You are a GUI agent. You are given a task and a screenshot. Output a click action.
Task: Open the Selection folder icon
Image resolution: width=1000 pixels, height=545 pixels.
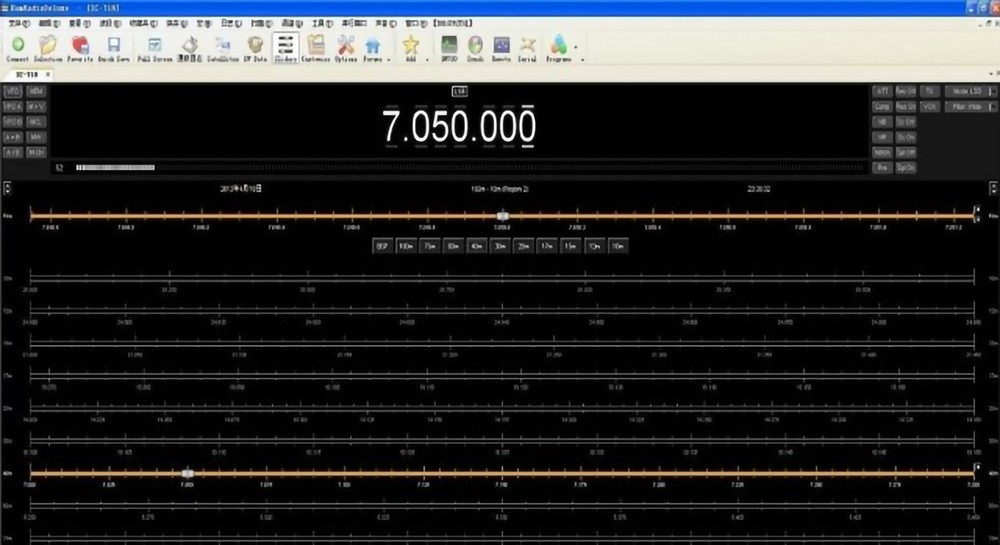(48, 47)
